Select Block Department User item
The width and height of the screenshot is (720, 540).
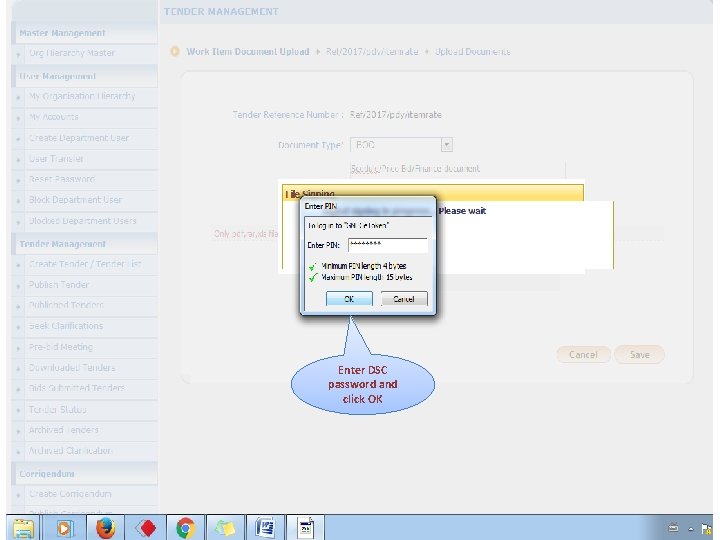tap(75, 200)
